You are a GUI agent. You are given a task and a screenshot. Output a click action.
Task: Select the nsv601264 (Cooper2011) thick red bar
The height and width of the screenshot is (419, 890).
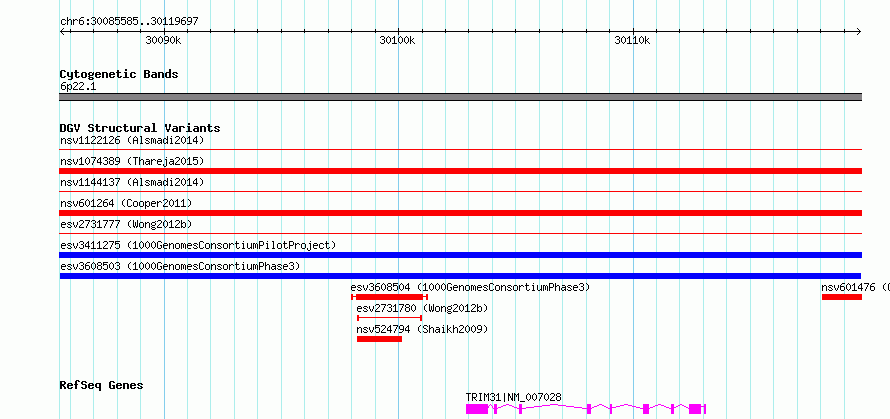pyautogui.click(x=461, y=213)
